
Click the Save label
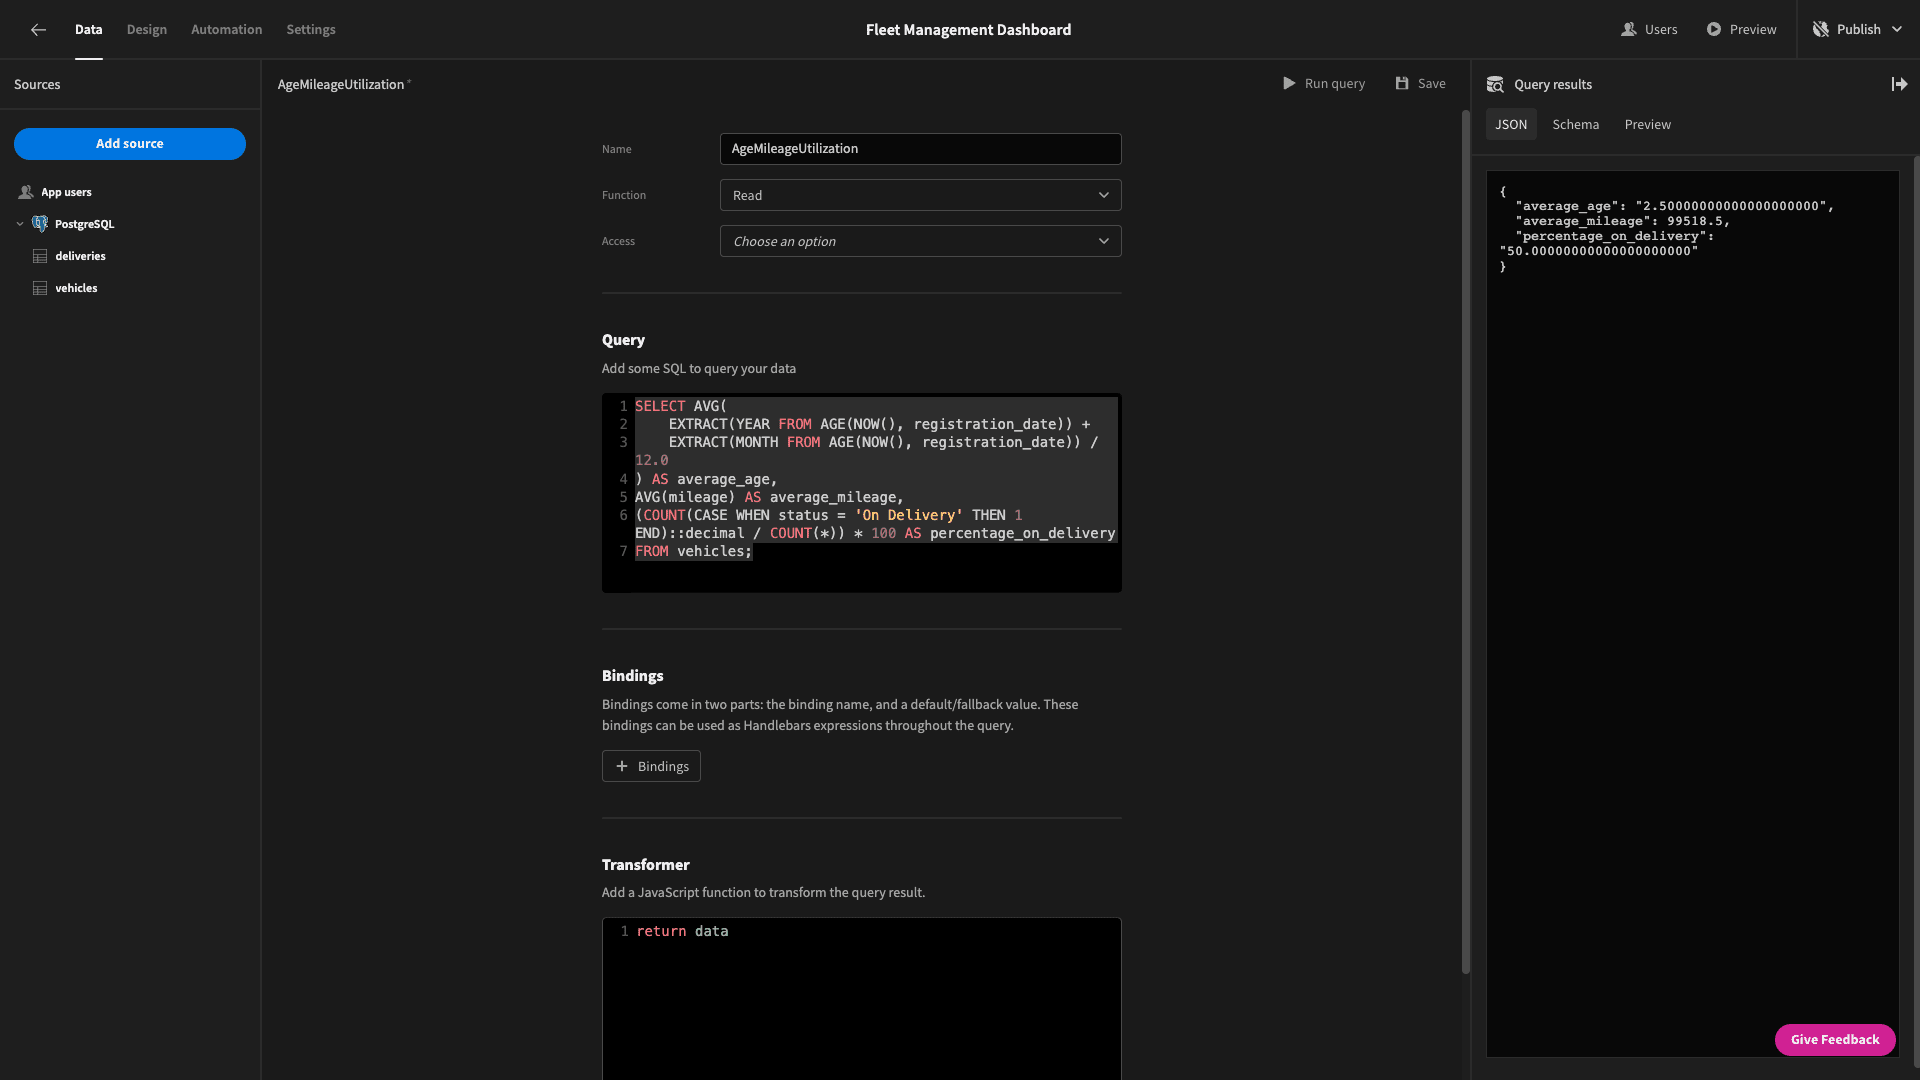(x=1431, y=84)
